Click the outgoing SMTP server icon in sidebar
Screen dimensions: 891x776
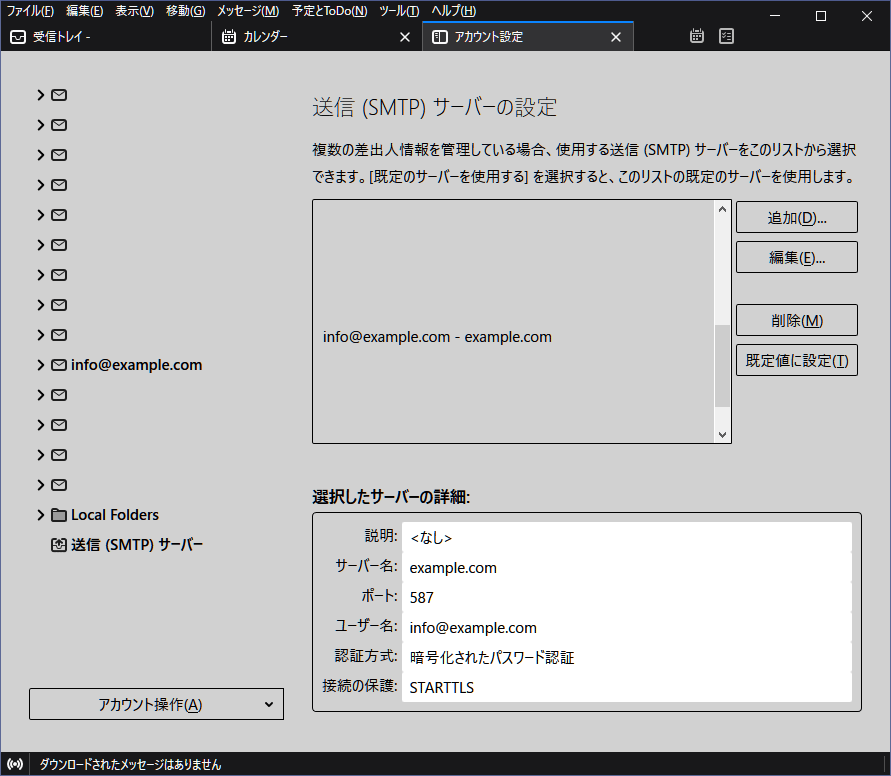(x=59, y=545)
